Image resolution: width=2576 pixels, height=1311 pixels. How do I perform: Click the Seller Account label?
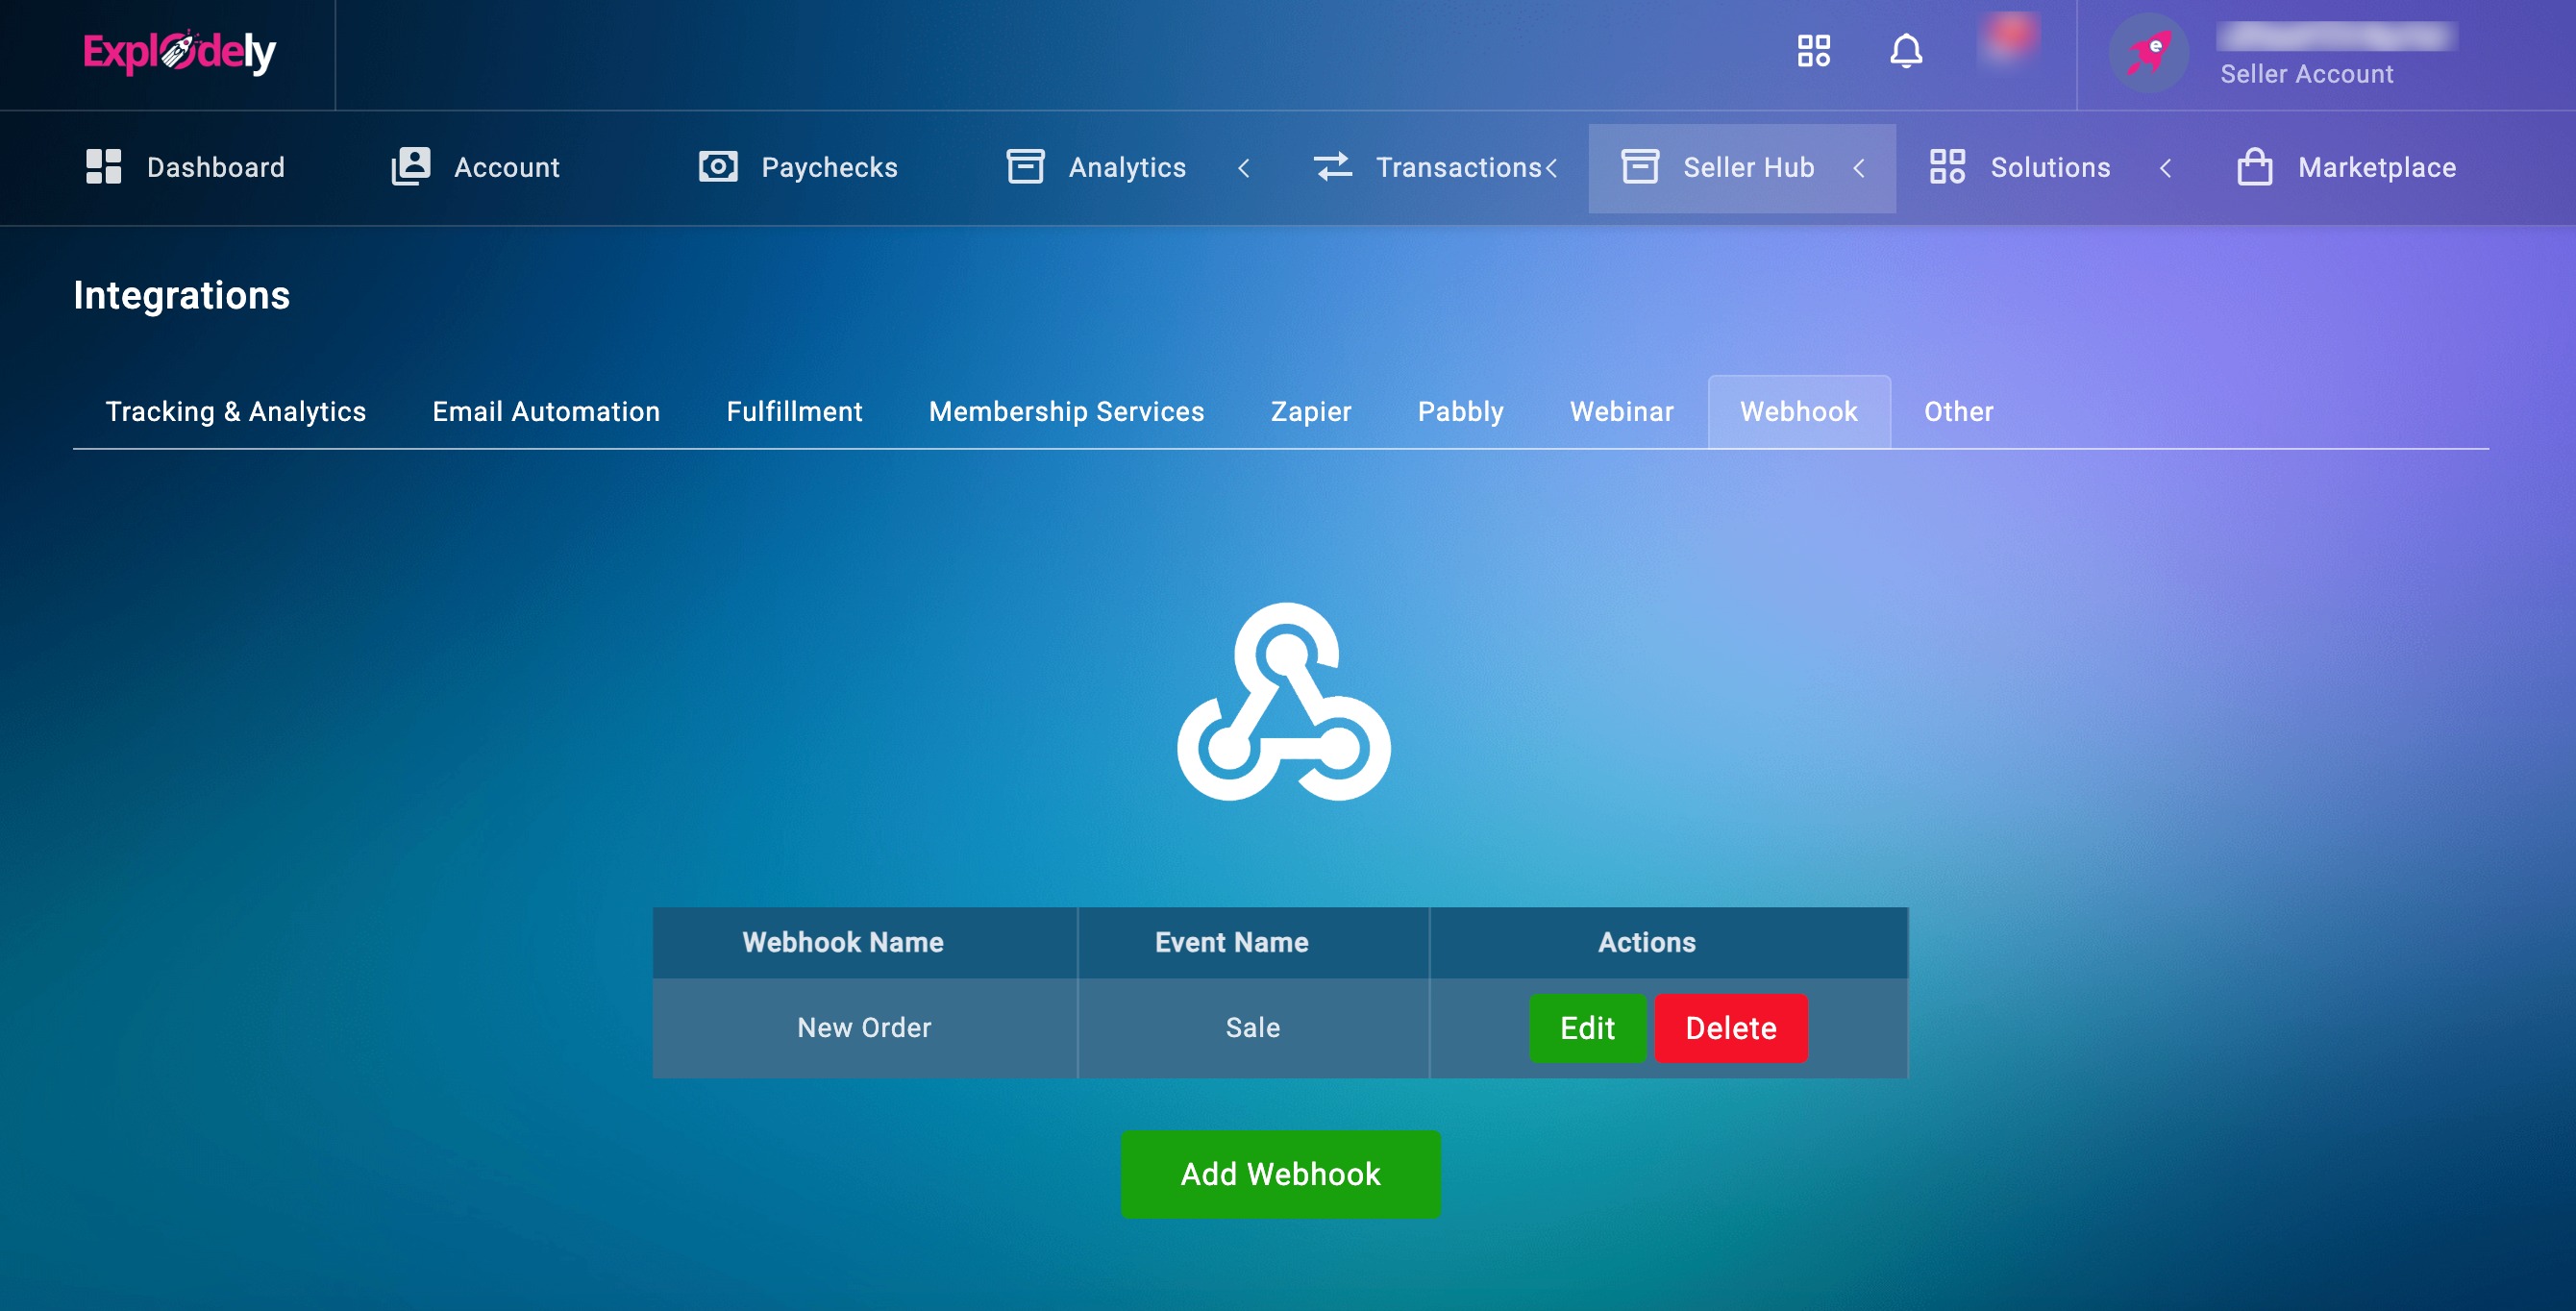click(x=2306, y=74)
